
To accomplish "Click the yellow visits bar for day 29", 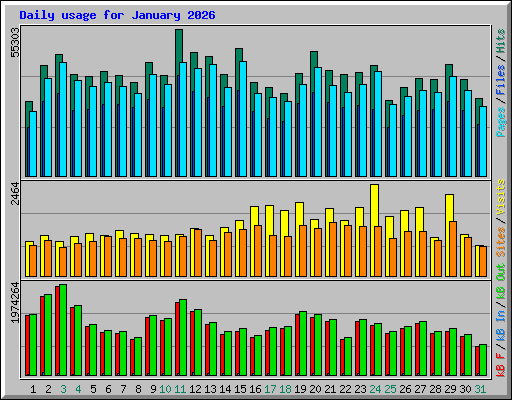I will pos(449,208).
